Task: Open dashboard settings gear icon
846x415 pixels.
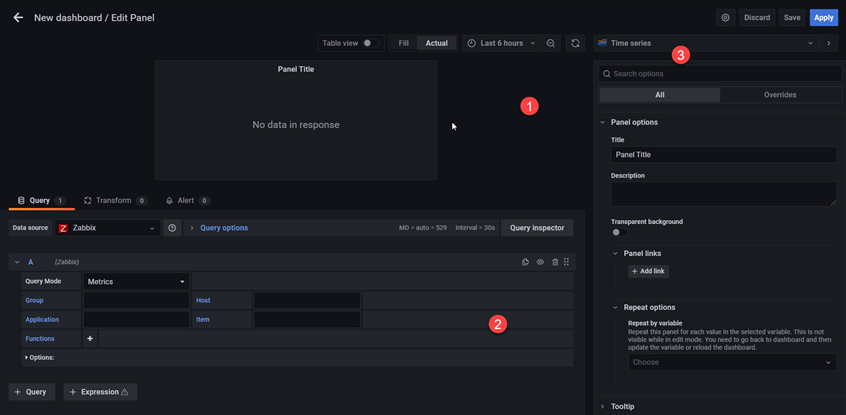Action: (725, 18)
